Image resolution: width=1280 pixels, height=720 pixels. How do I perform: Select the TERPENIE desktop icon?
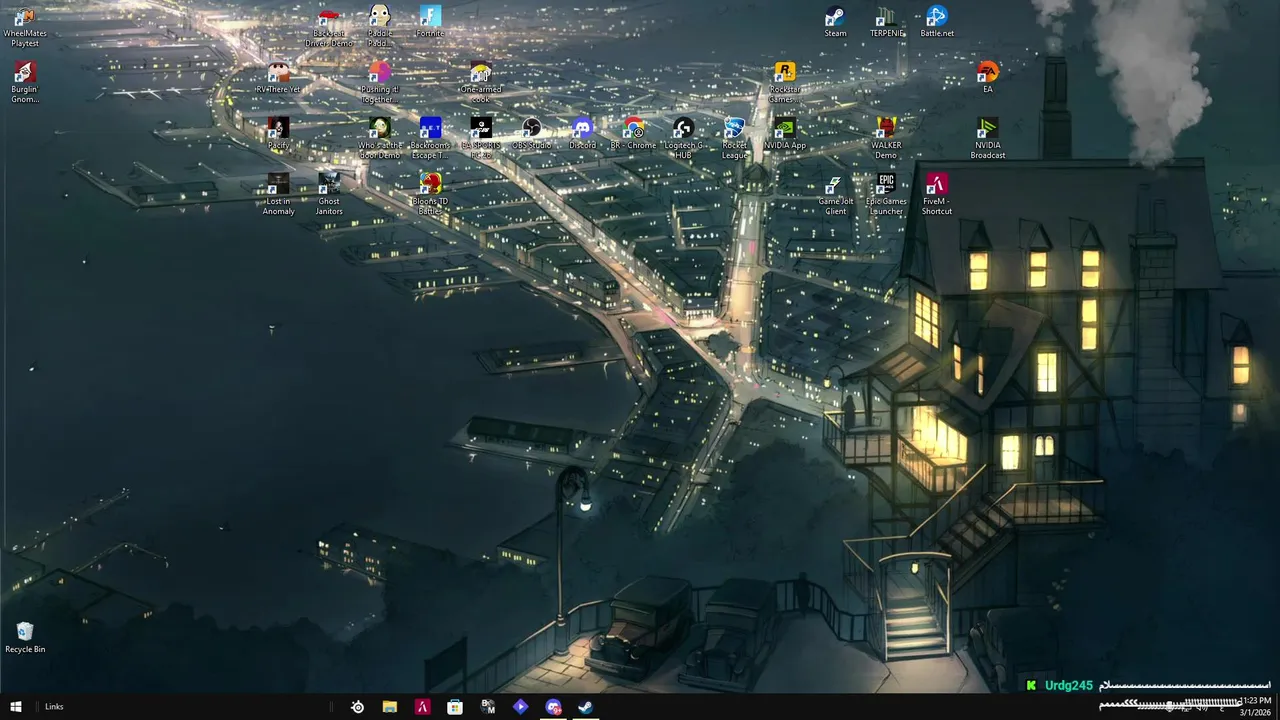click(x=886, y=22)
